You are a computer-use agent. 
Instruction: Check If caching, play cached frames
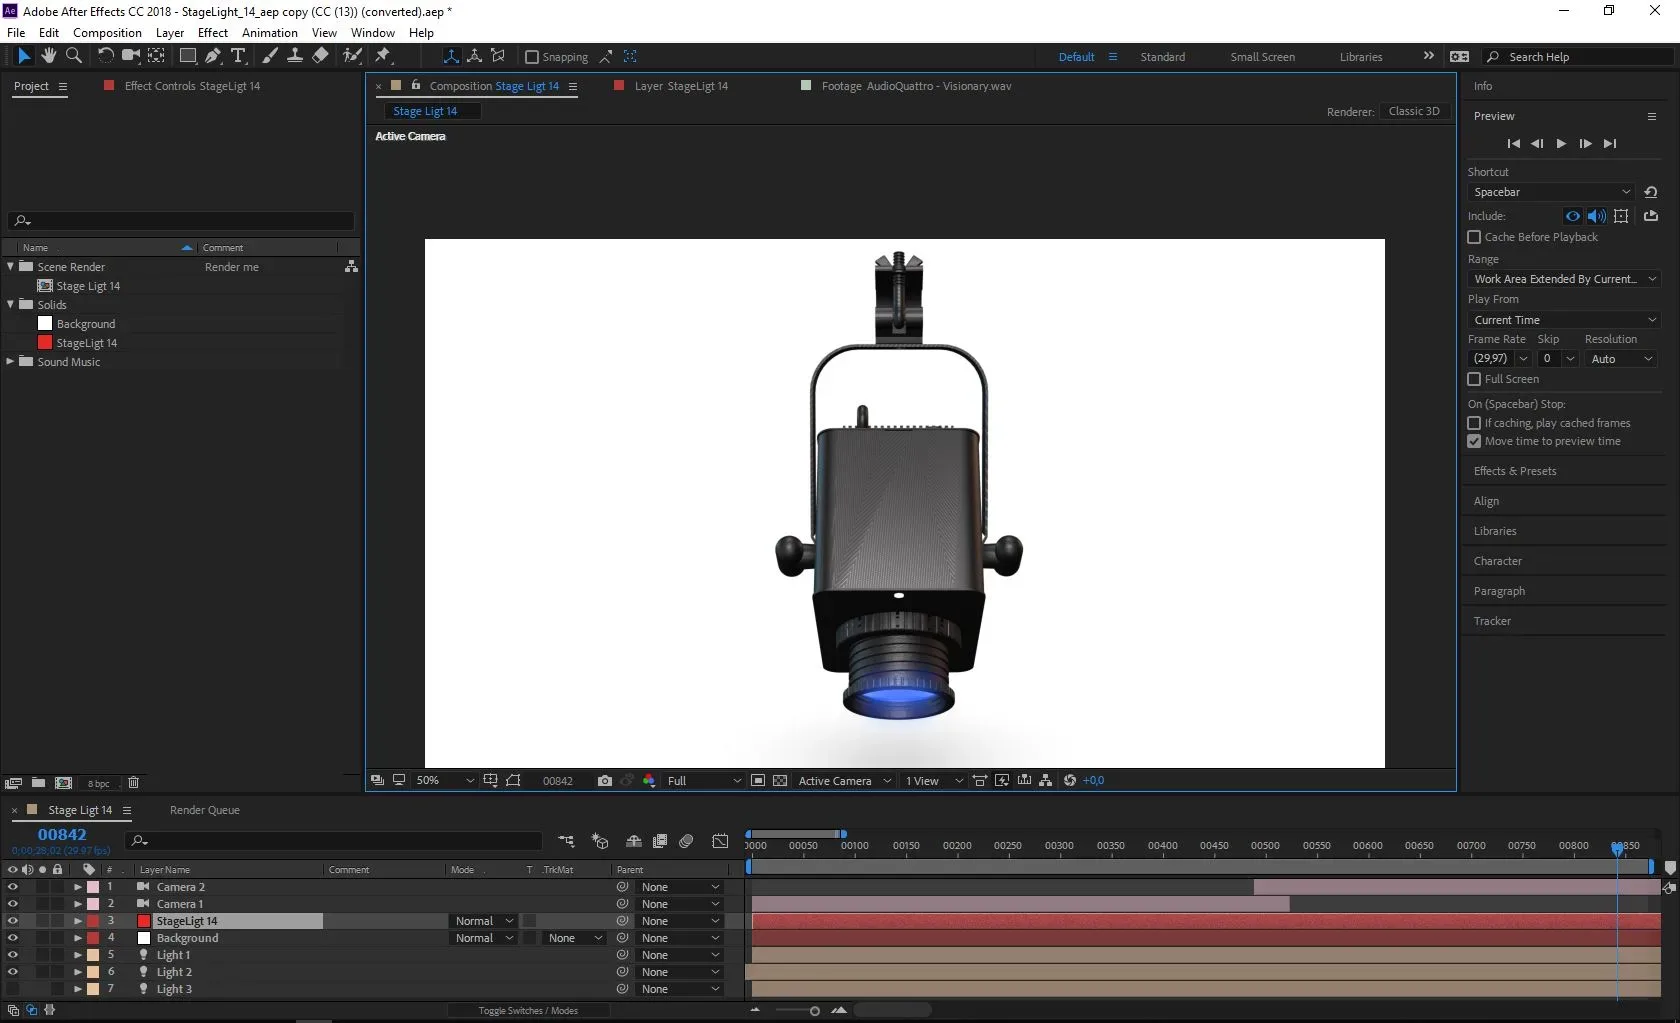pos(1474,423)
